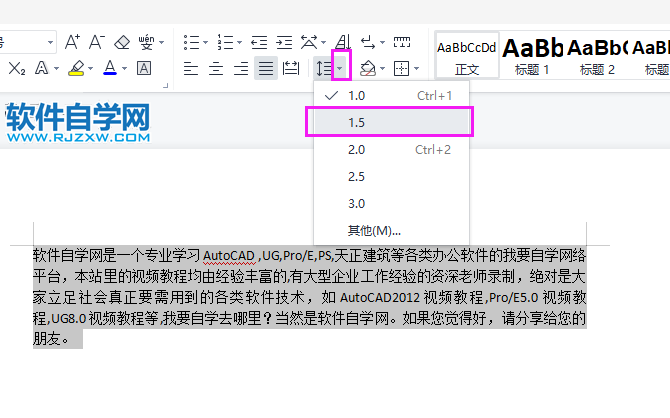Screen dimensions: 670x418
Task: Click the borders grid icon
Action: (402, 68)
